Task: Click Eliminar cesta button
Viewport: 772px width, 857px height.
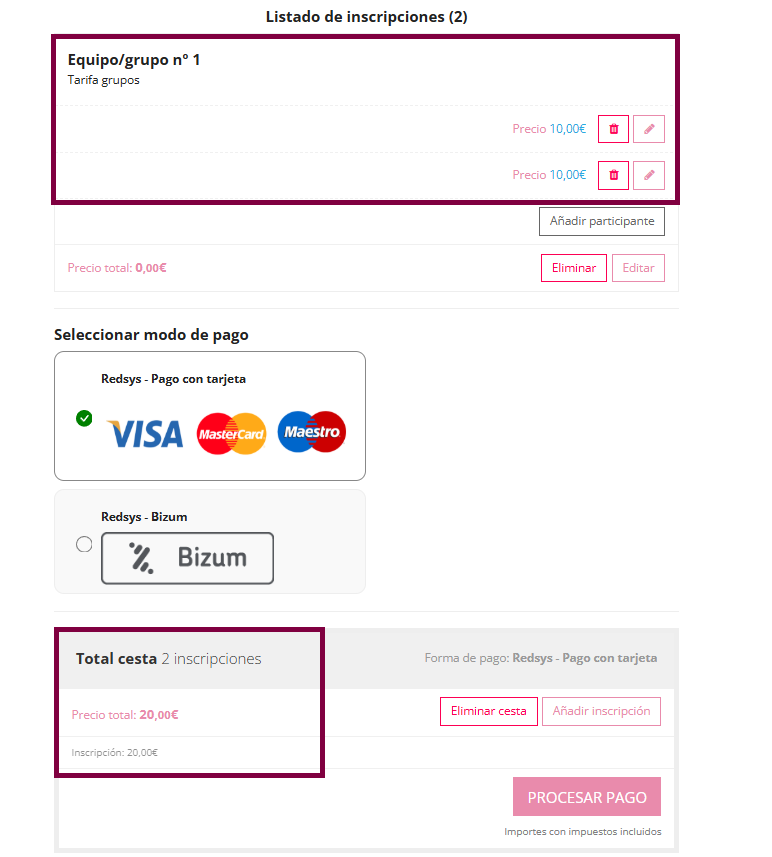Action: pos(488,711)
